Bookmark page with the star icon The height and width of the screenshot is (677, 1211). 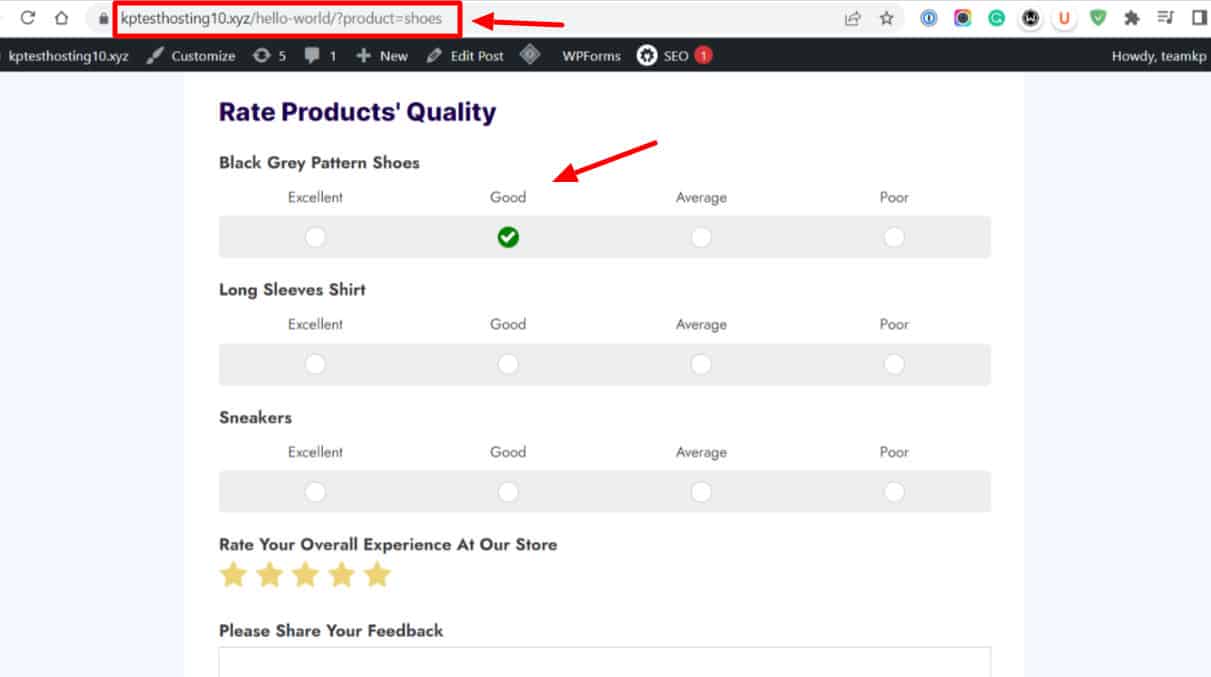coord(886,18)
